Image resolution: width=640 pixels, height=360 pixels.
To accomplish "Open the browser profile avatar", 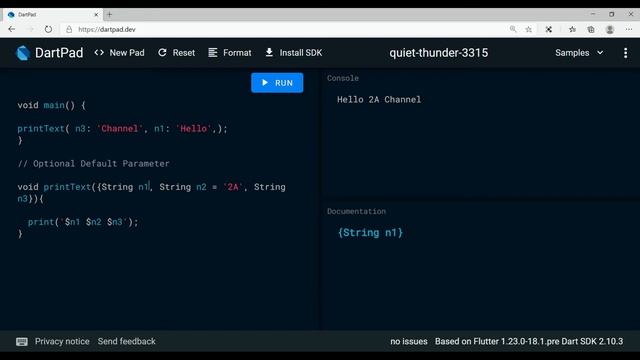I will coord(610,29).
